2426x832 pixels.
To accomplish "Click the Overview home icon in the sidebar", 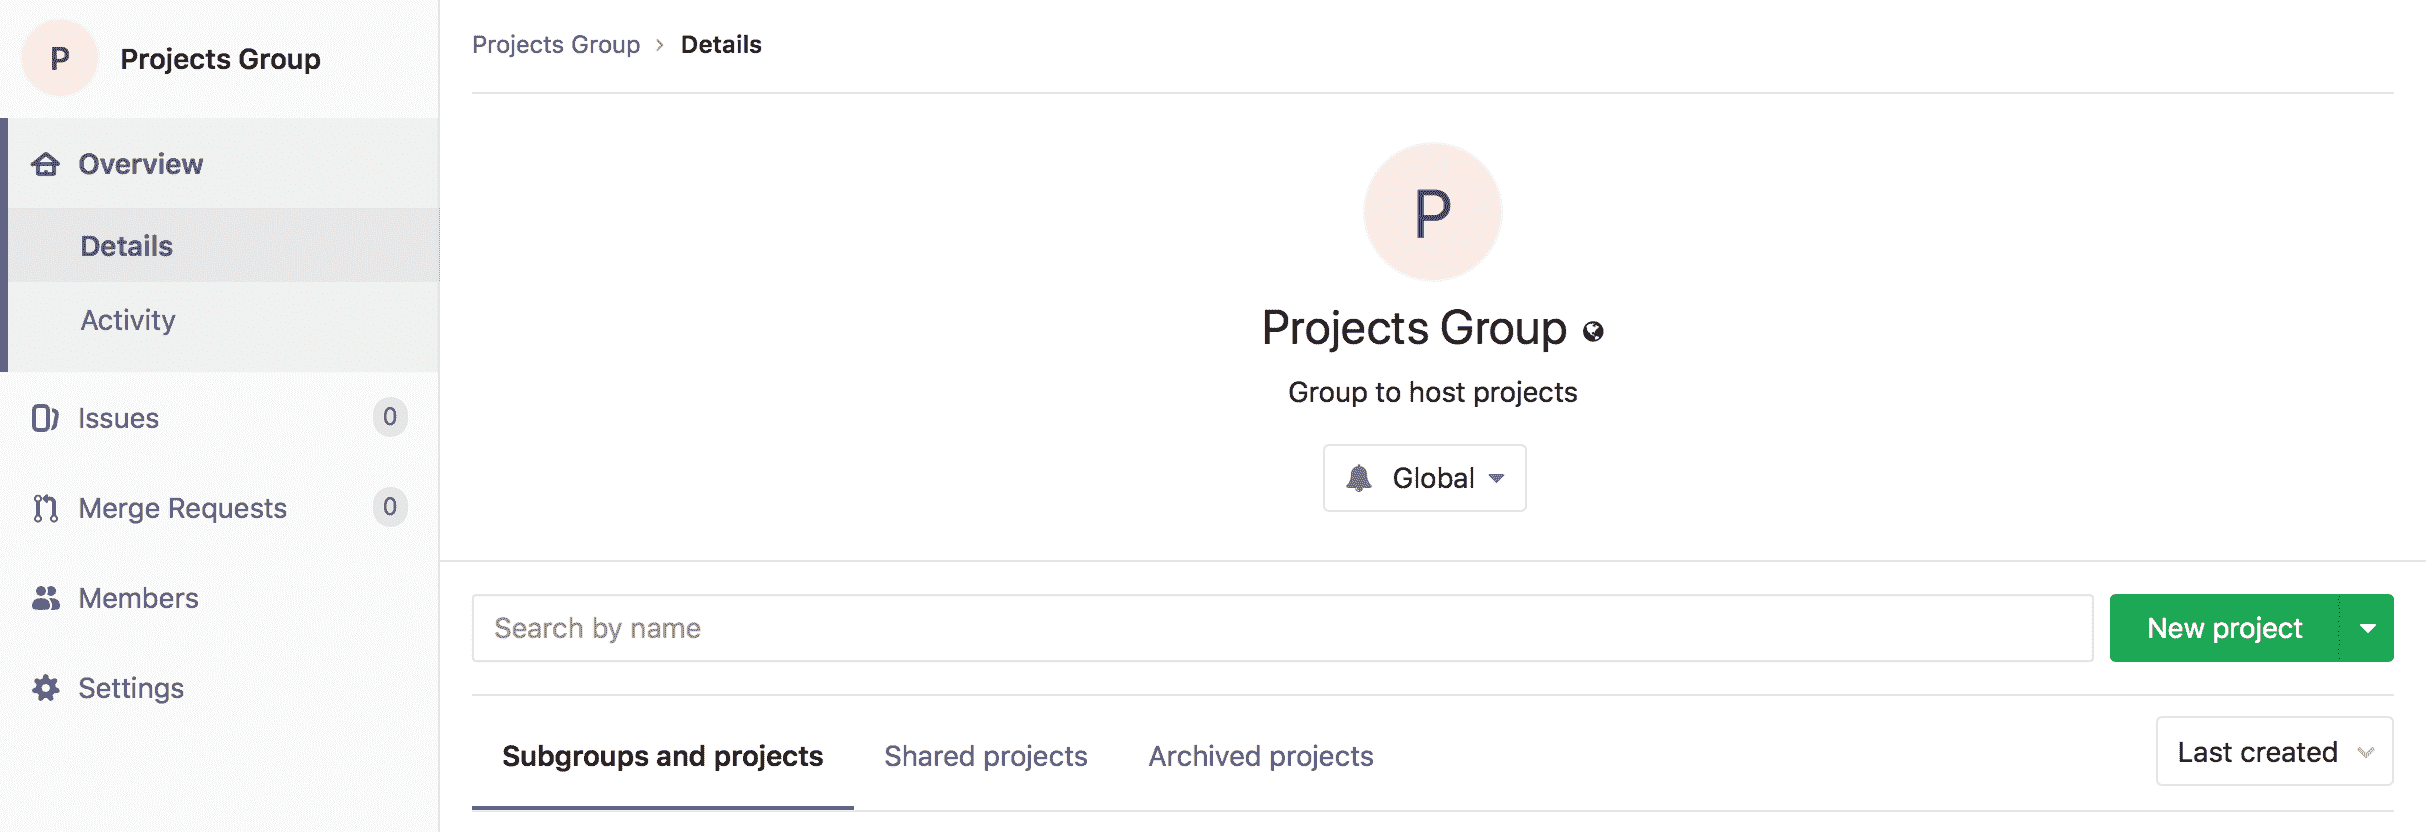I will 44,163.
